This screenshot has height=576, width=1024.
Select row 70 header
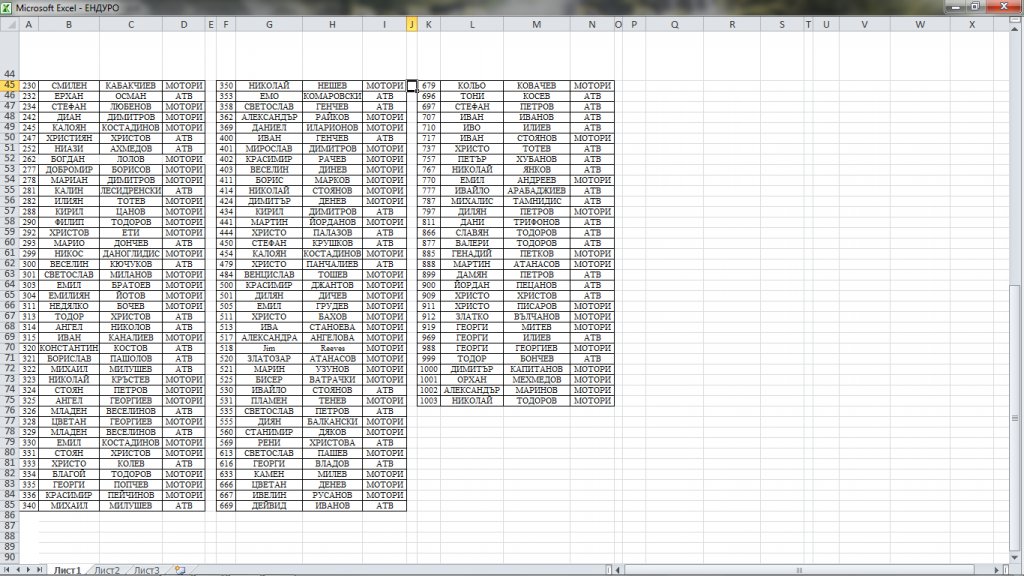9,347
